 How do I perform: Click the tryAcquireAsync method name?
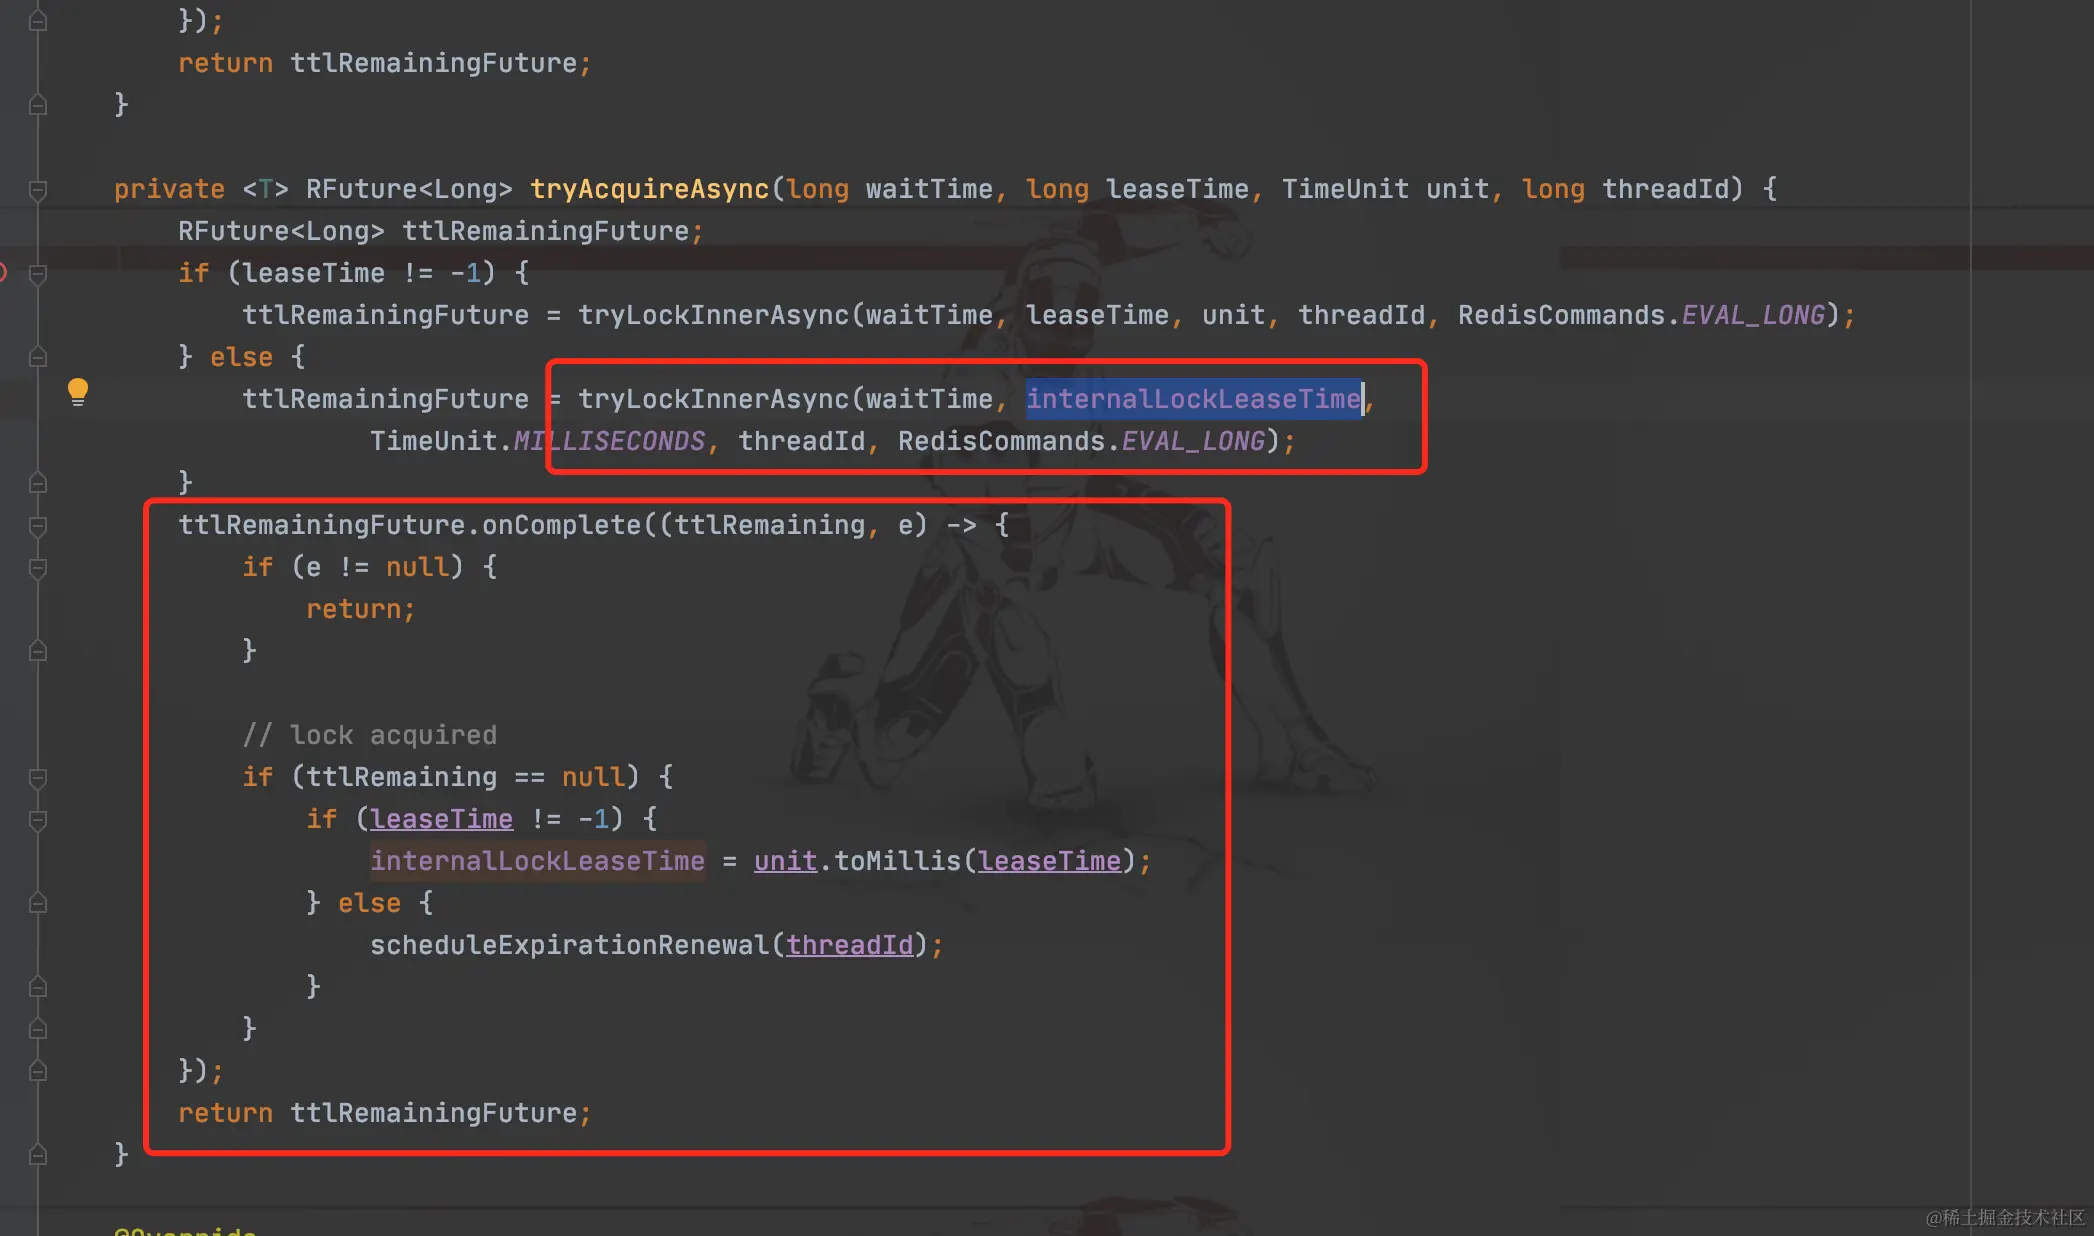tap(649, 189)
